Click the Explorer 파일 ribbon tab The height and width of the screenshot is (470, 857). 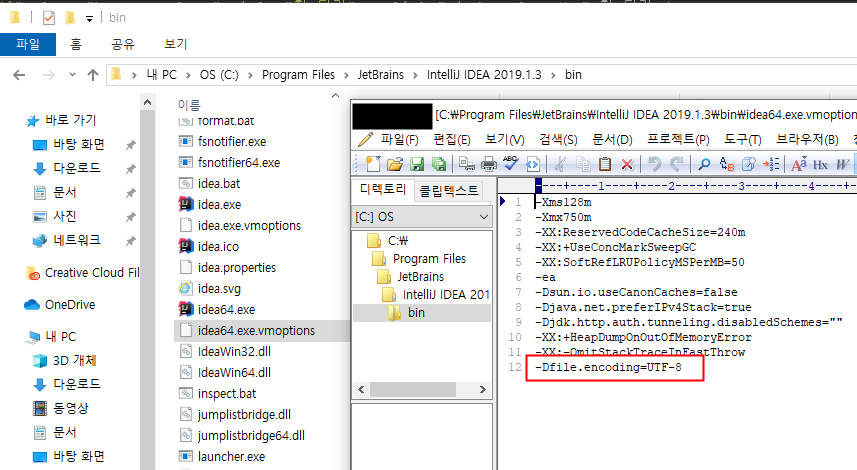(28, 44)
